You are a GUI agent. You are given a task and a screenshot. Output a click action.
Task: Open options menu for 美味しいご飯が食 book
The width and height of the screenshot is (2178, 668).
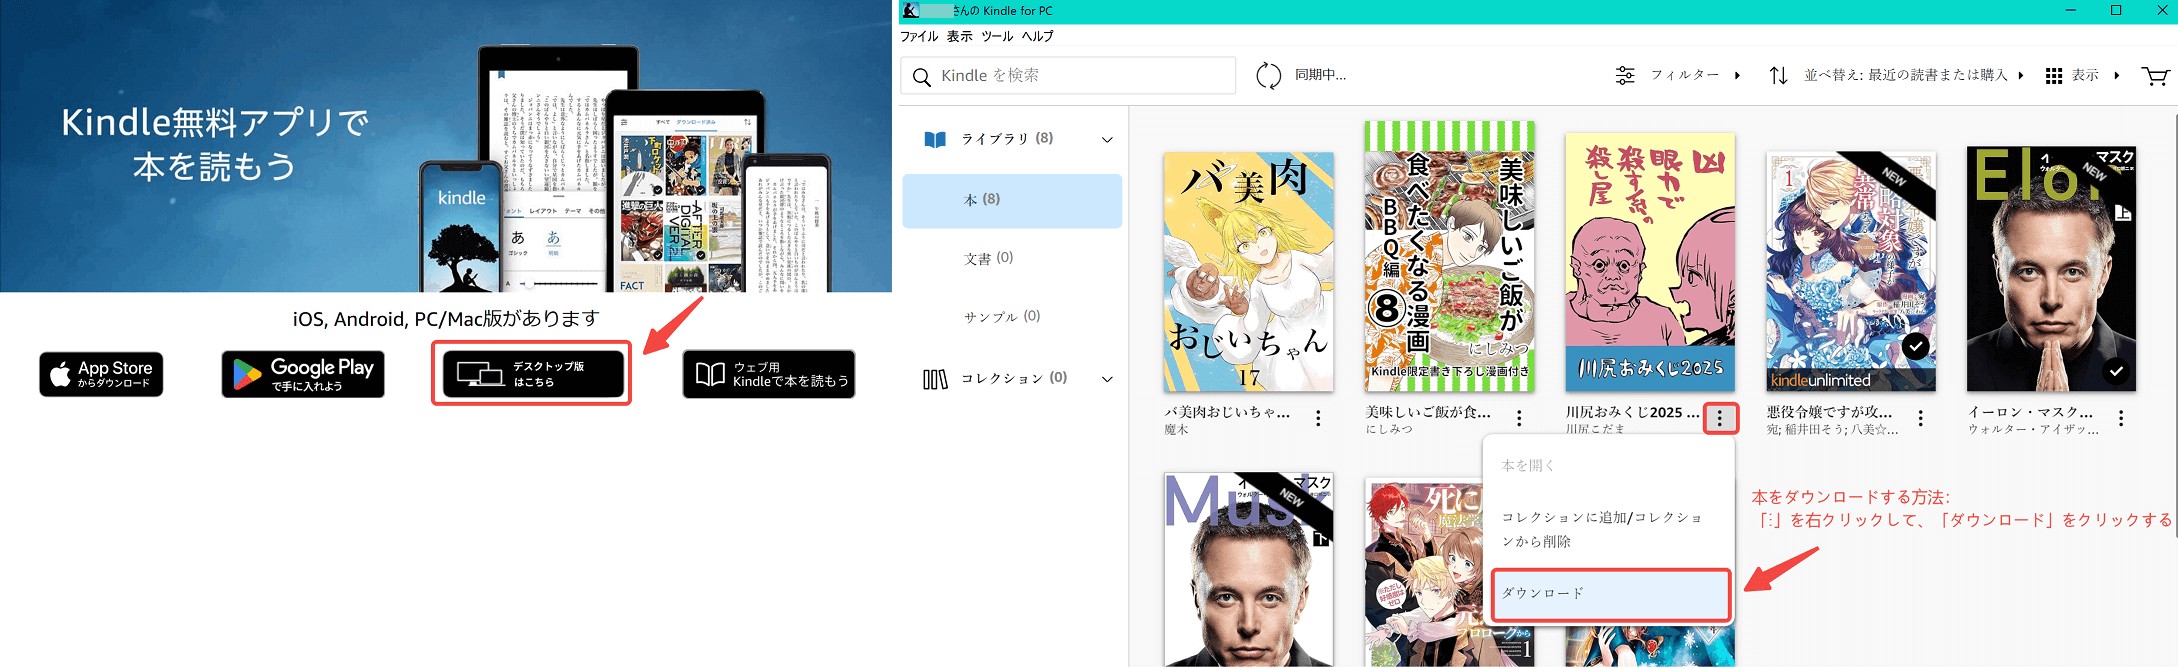1519,419
